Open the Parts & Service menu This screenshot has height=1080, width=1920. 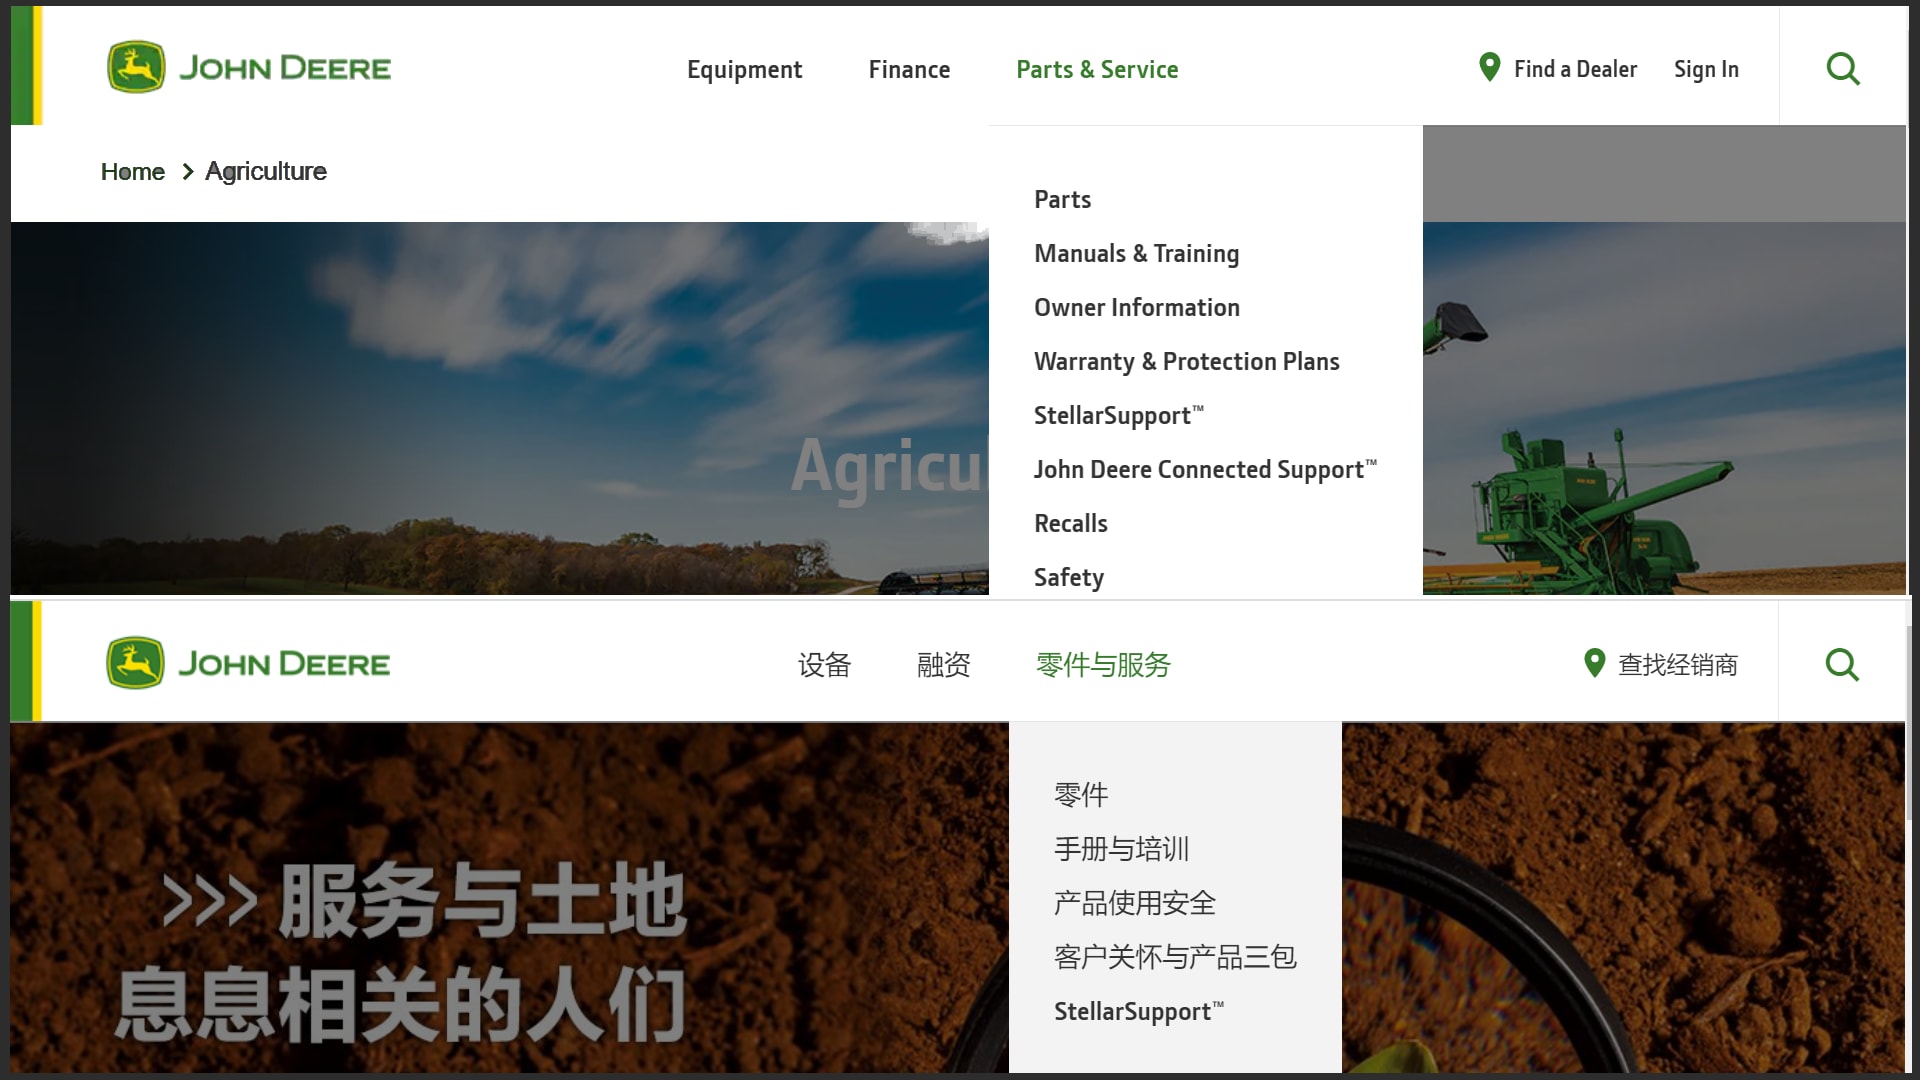1097,69
